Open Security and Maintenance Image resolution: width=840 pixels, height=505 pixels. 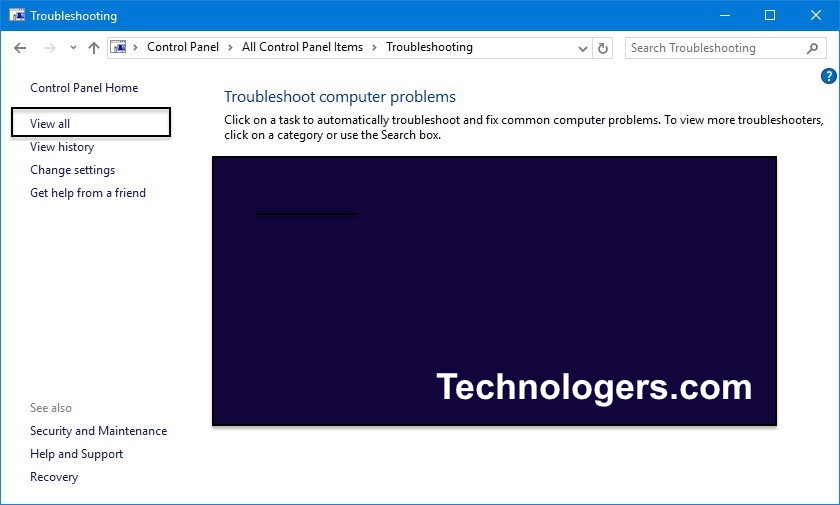pyautogui.click(x=99, y=431)
